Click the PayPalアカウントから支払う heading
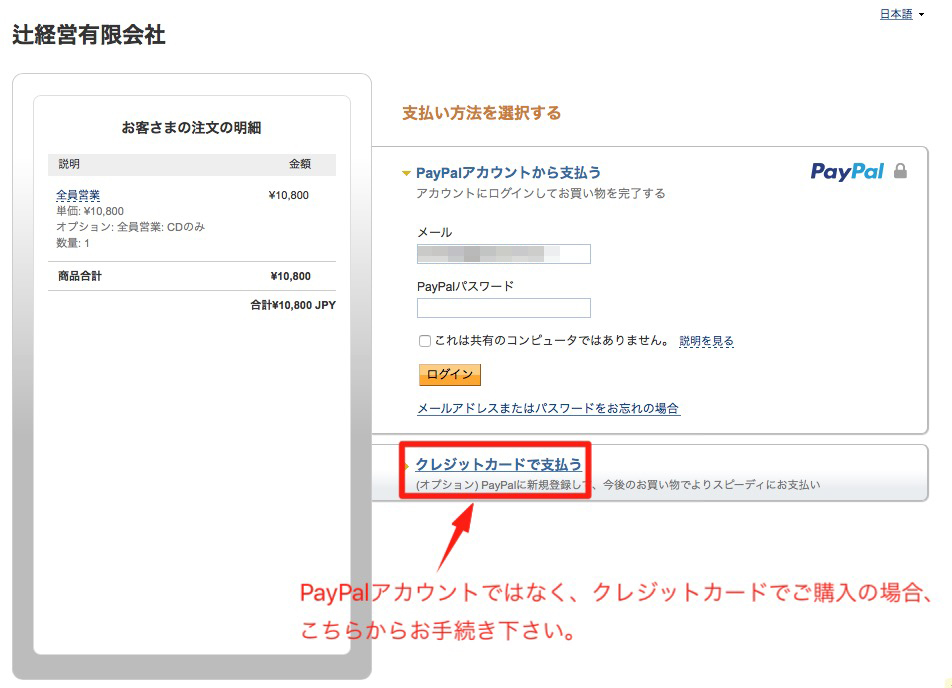The image size is (952, 688). point(508,173)
